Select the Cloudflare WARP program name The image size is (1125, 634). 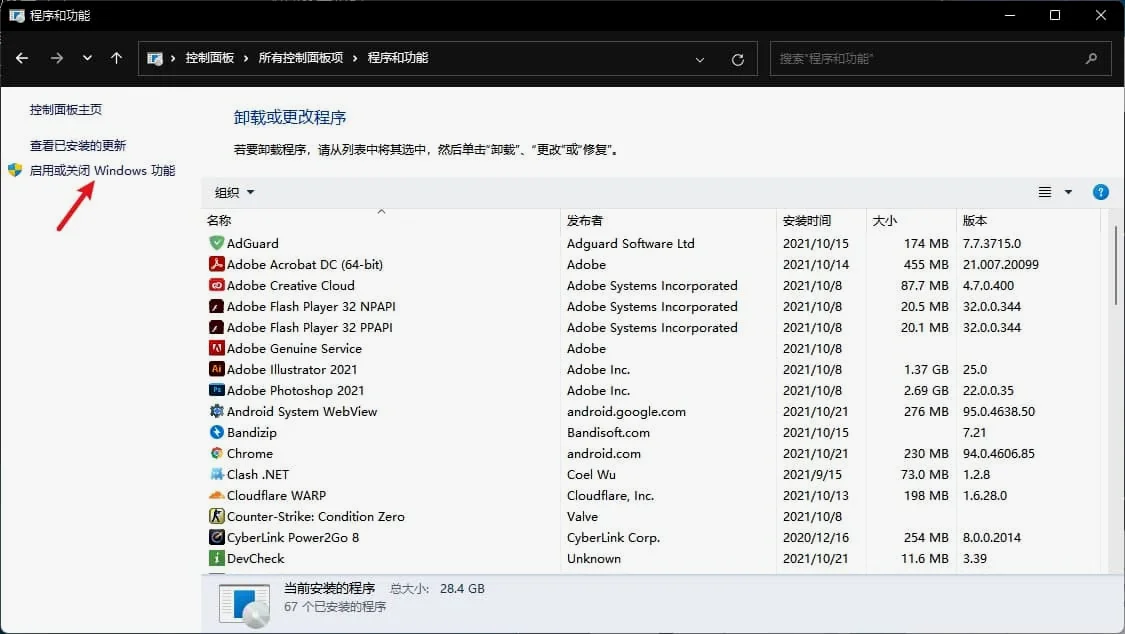click(276, 496)
